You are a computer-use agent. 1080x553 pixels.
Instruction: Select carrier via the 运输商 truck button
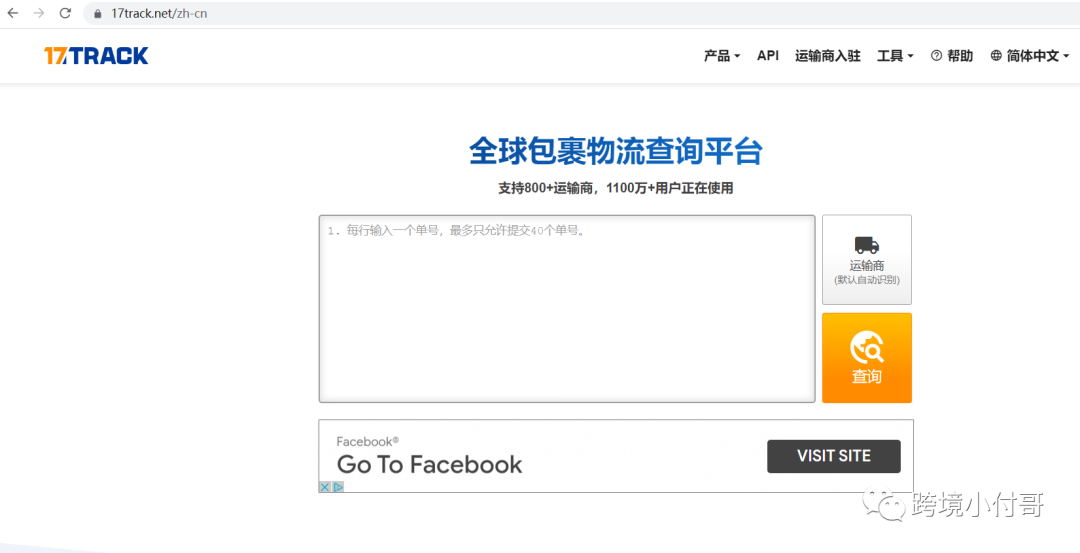tap(866, 260)
